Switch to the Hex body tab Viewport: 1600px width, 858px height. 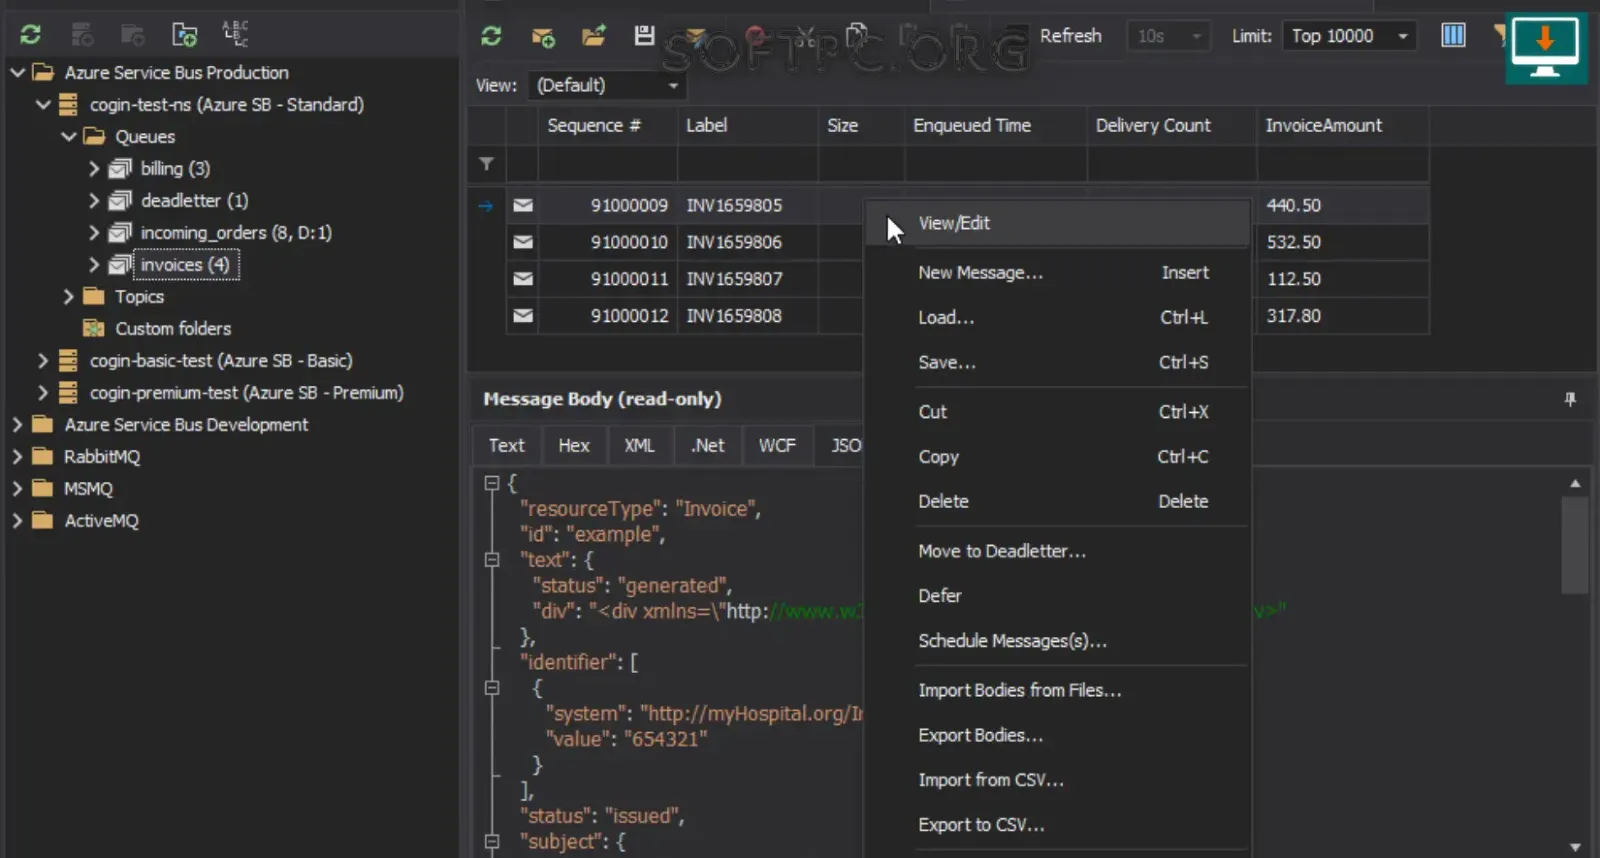coord(574,446)
